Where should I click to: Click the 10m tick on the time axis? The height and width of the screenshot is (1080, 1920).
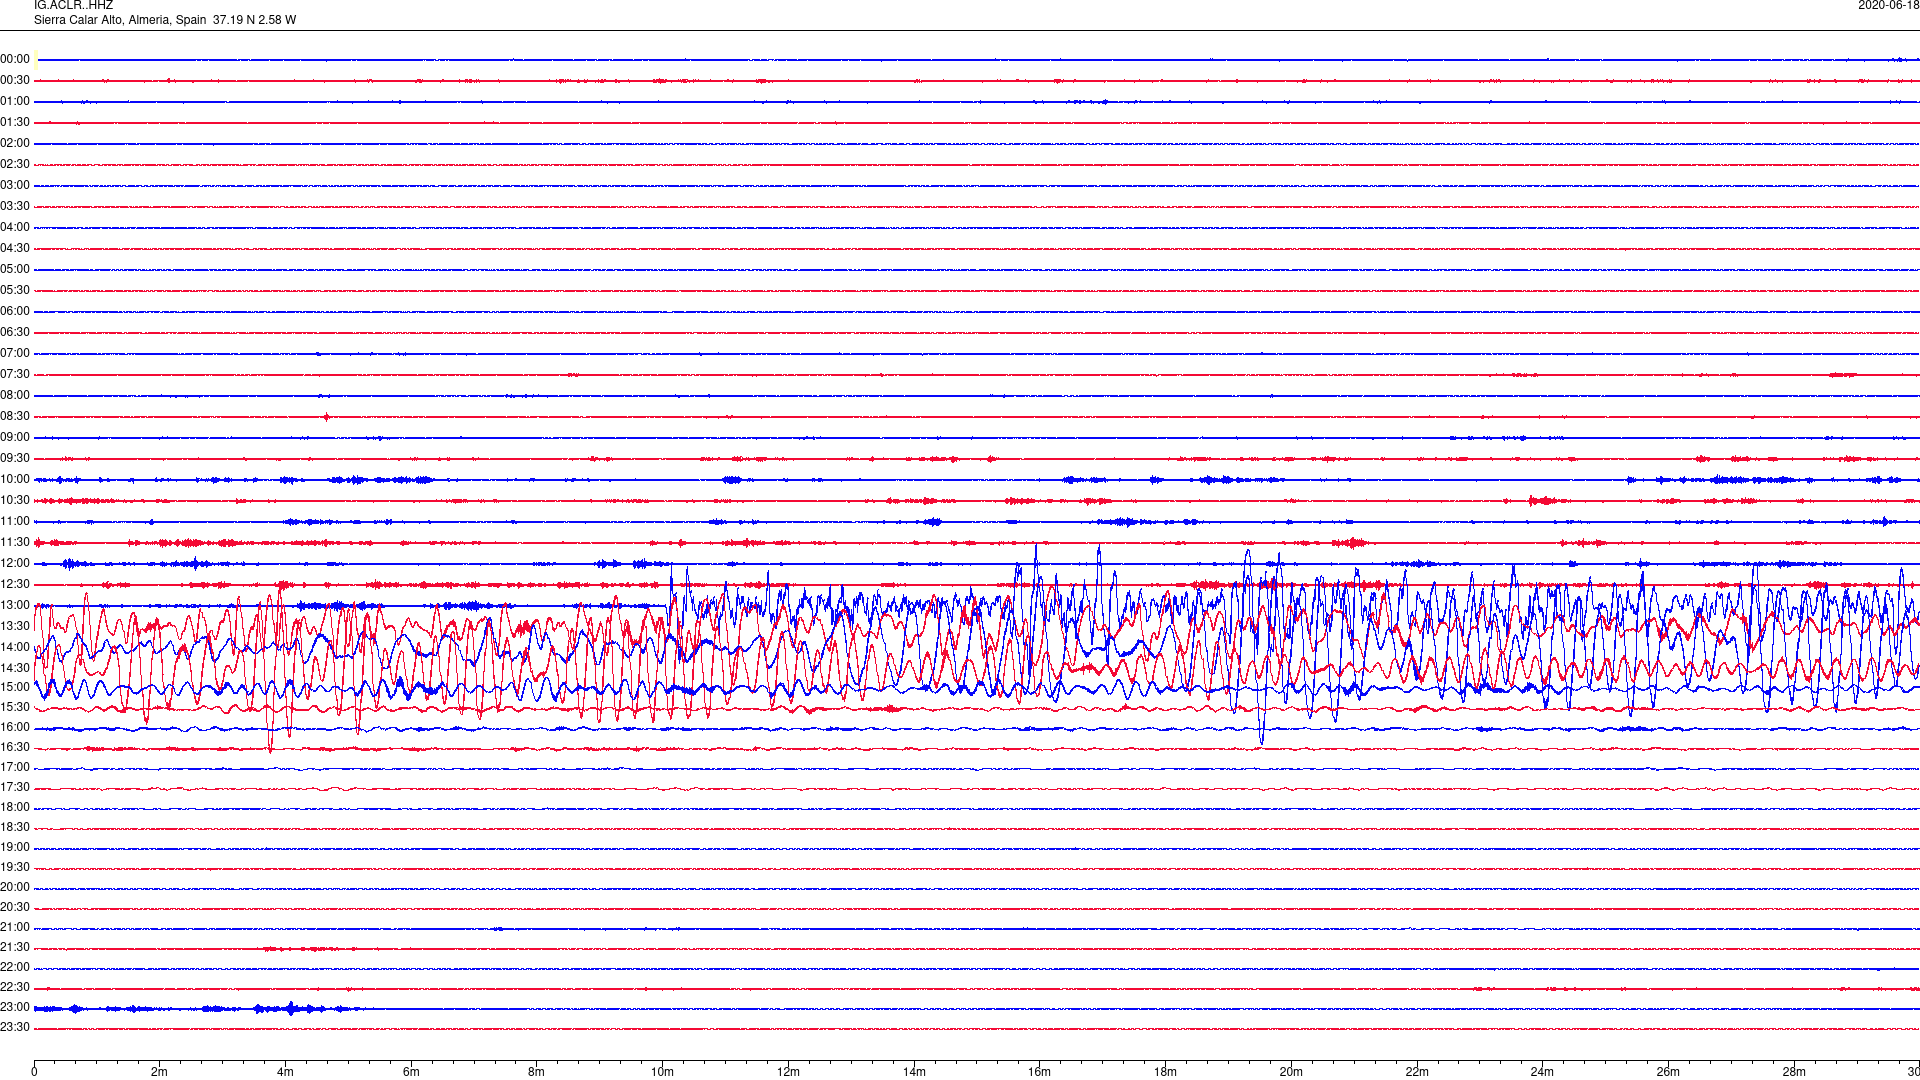coord(662,1072)
